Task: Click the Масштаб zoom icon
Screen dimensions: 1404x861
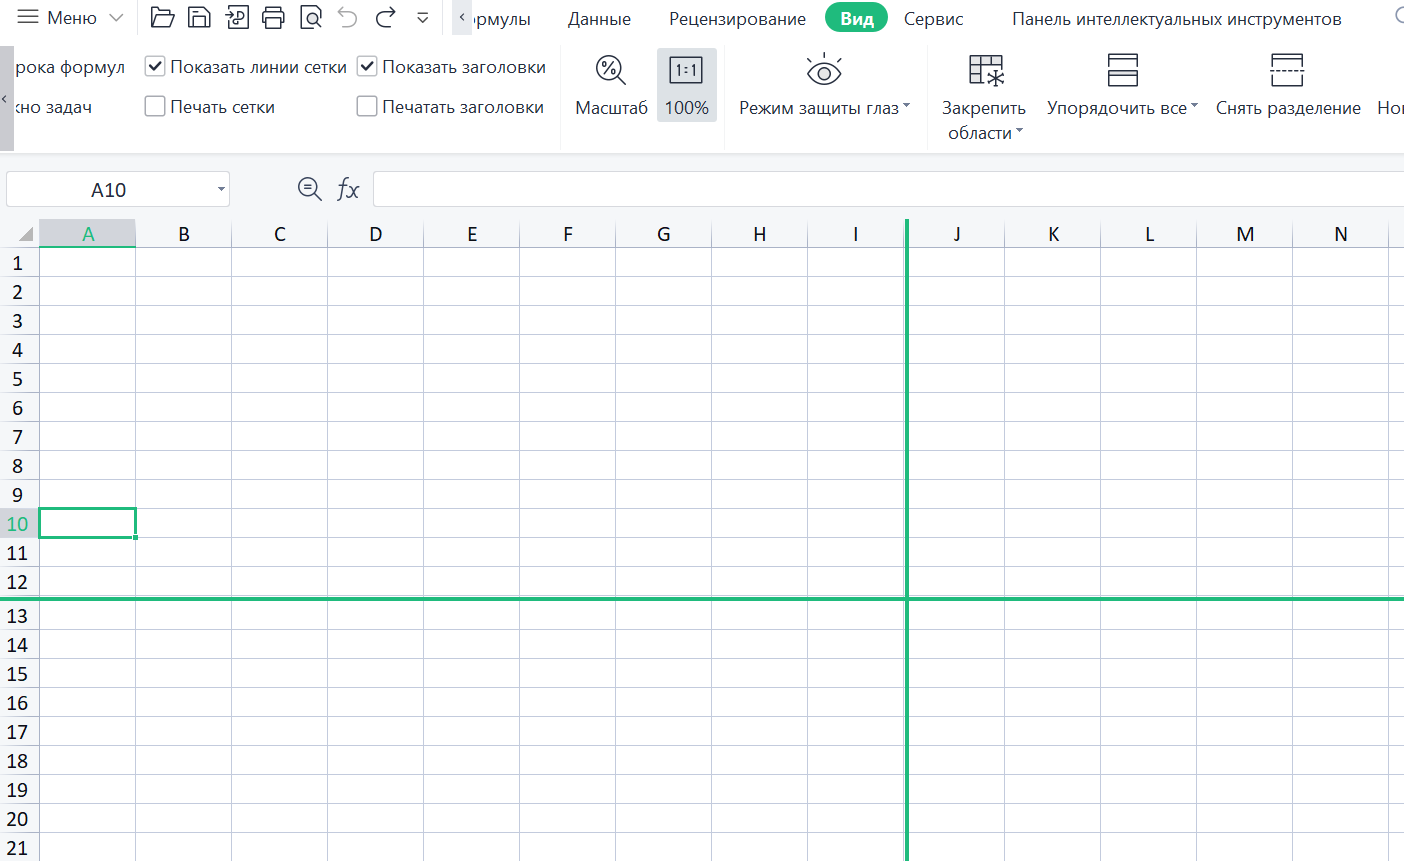Action: (x=610, y=71)
